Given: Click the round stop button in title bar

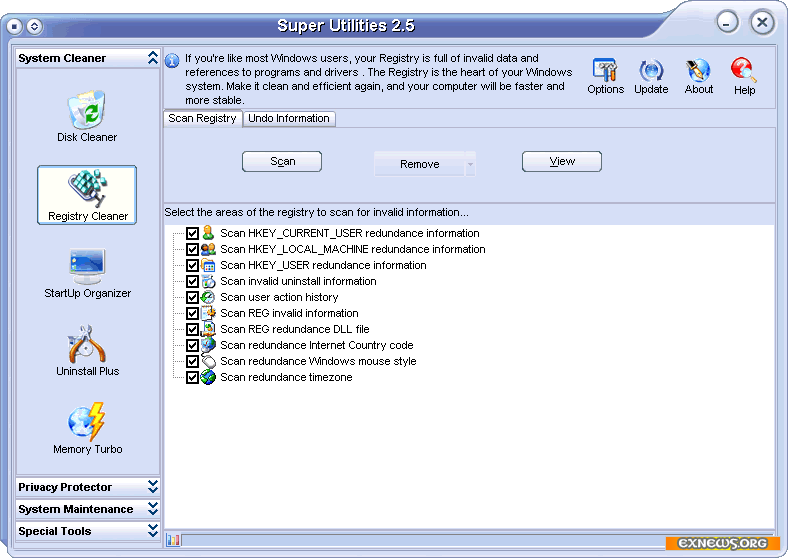Looking at the screenshot, I should 15,26.
